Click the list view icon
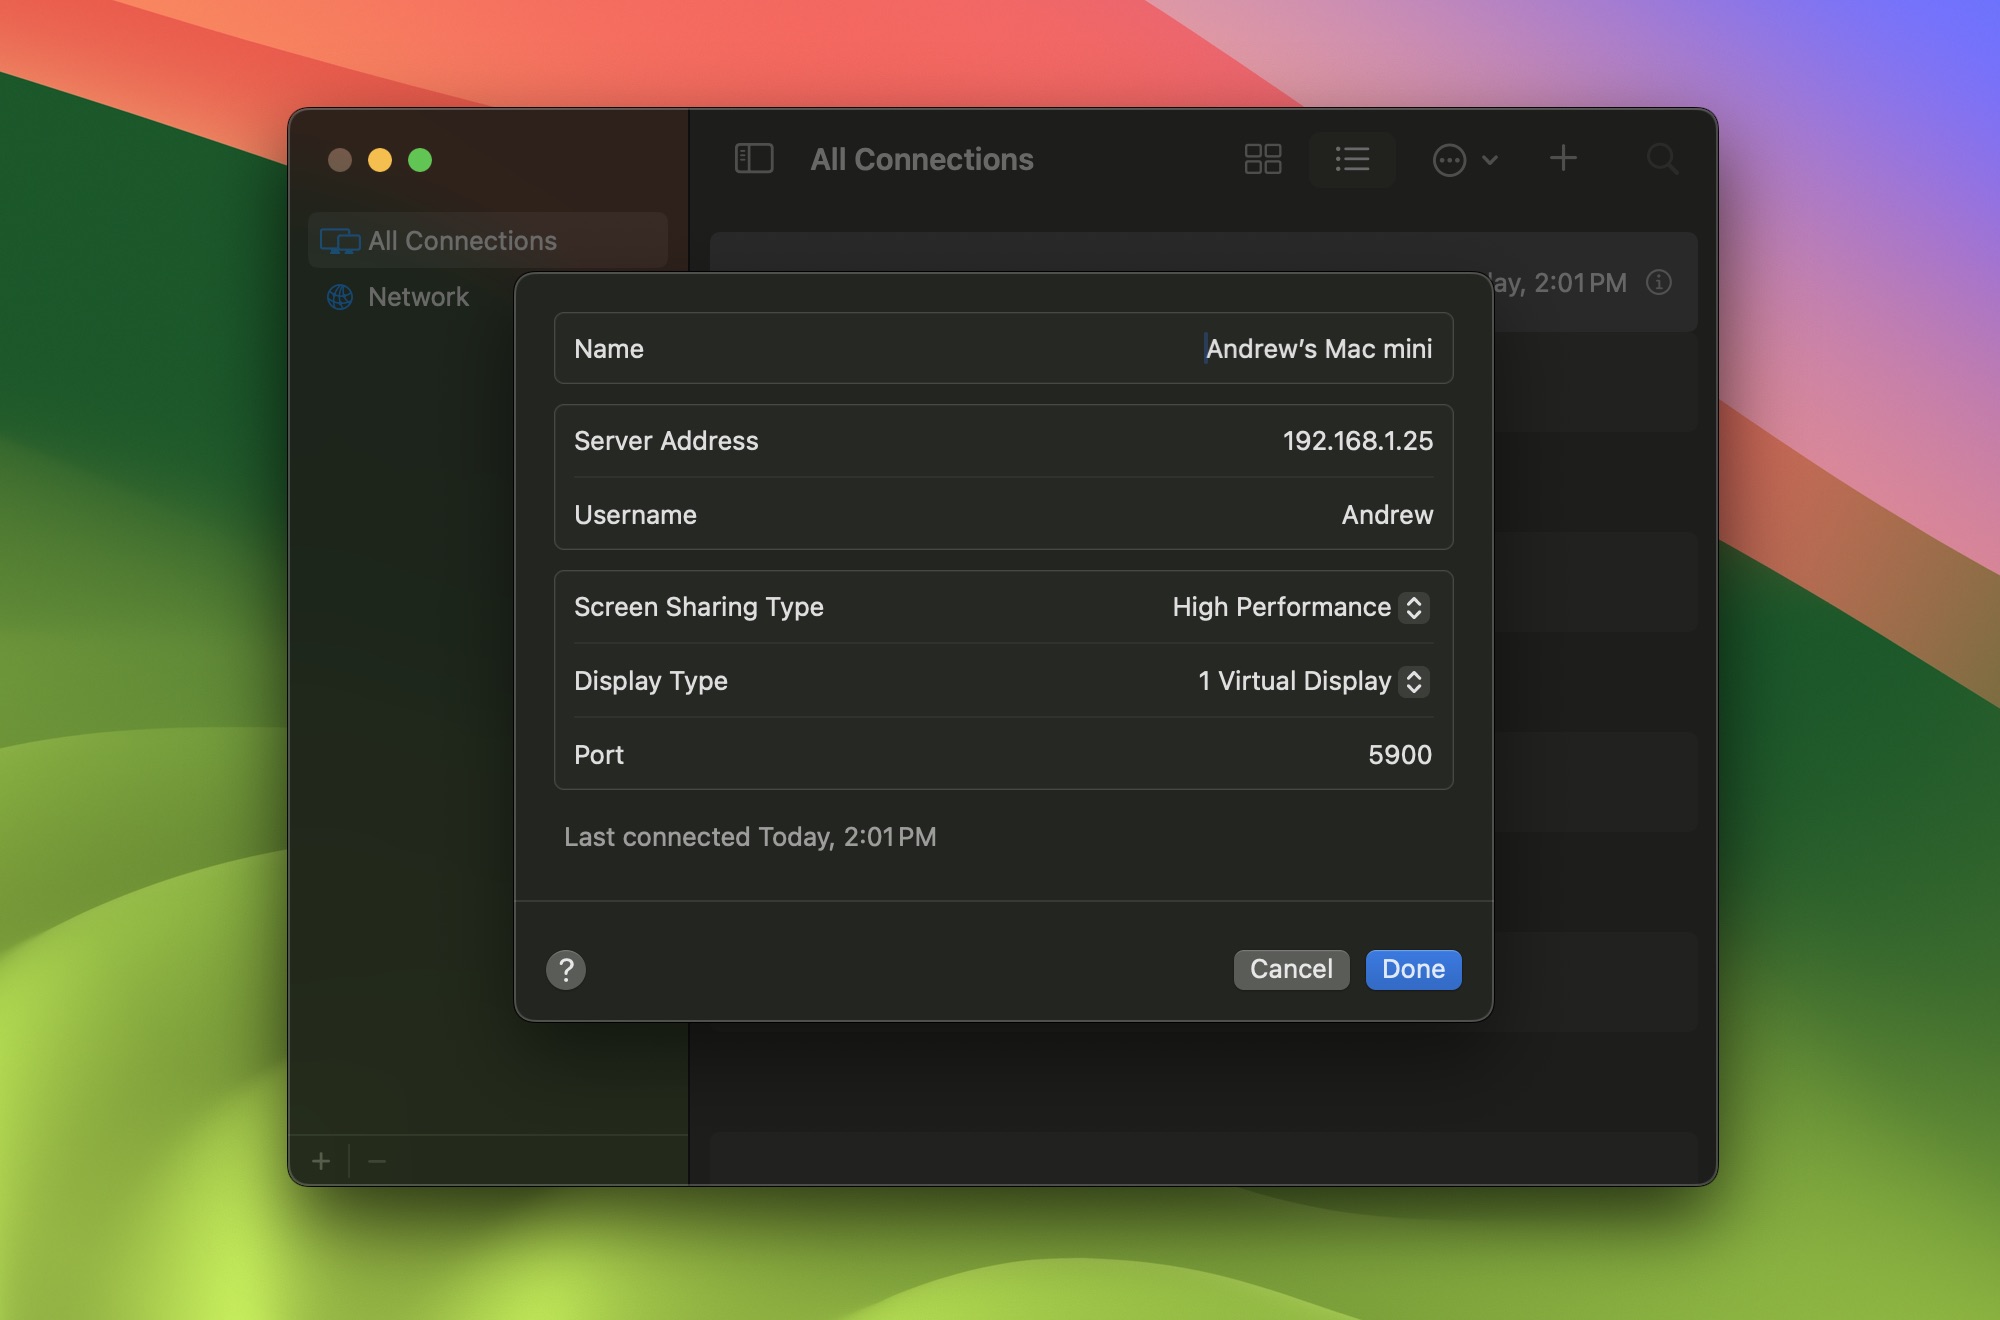 [x=1351, y=159]
